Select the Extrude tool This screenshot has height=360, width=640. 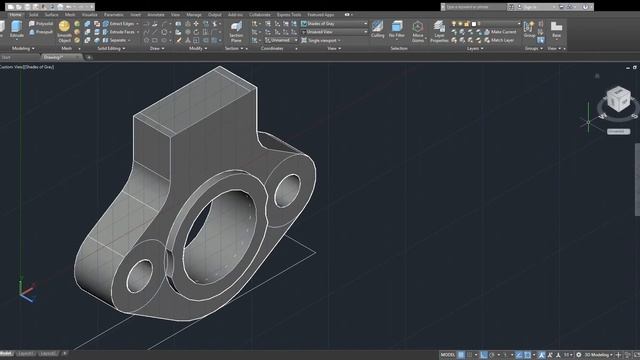(x=16, y=29)
